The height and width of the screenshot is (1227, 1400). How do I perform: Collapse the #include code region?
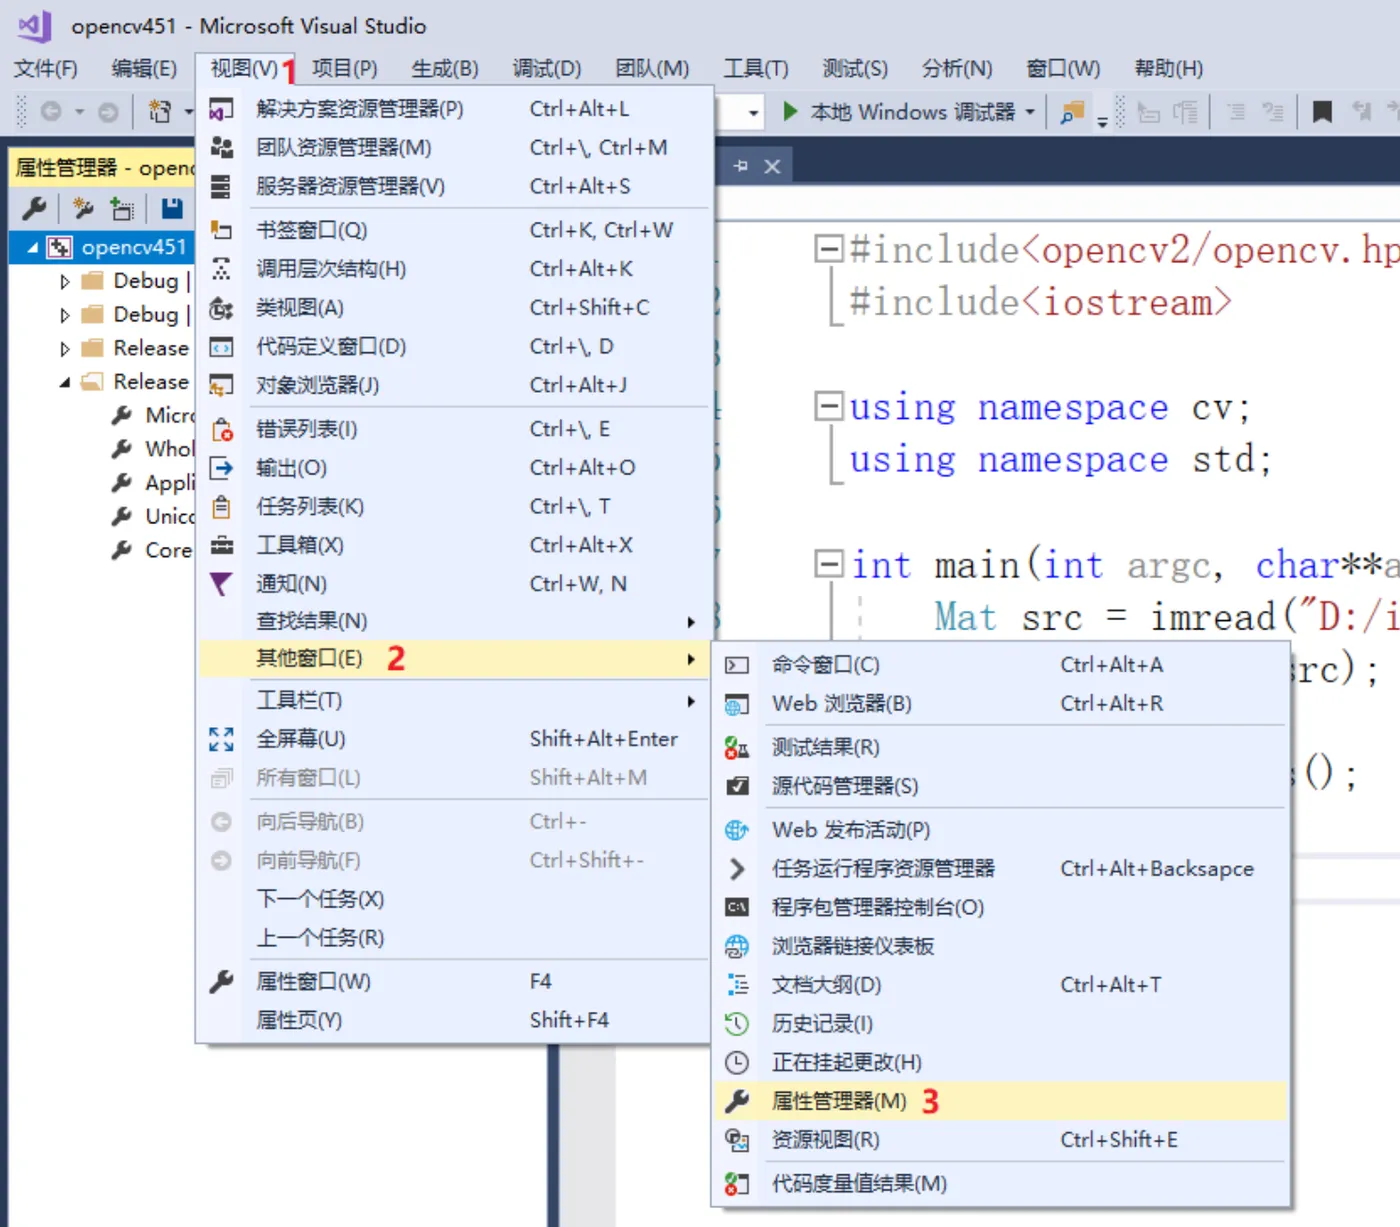point(829,248)
